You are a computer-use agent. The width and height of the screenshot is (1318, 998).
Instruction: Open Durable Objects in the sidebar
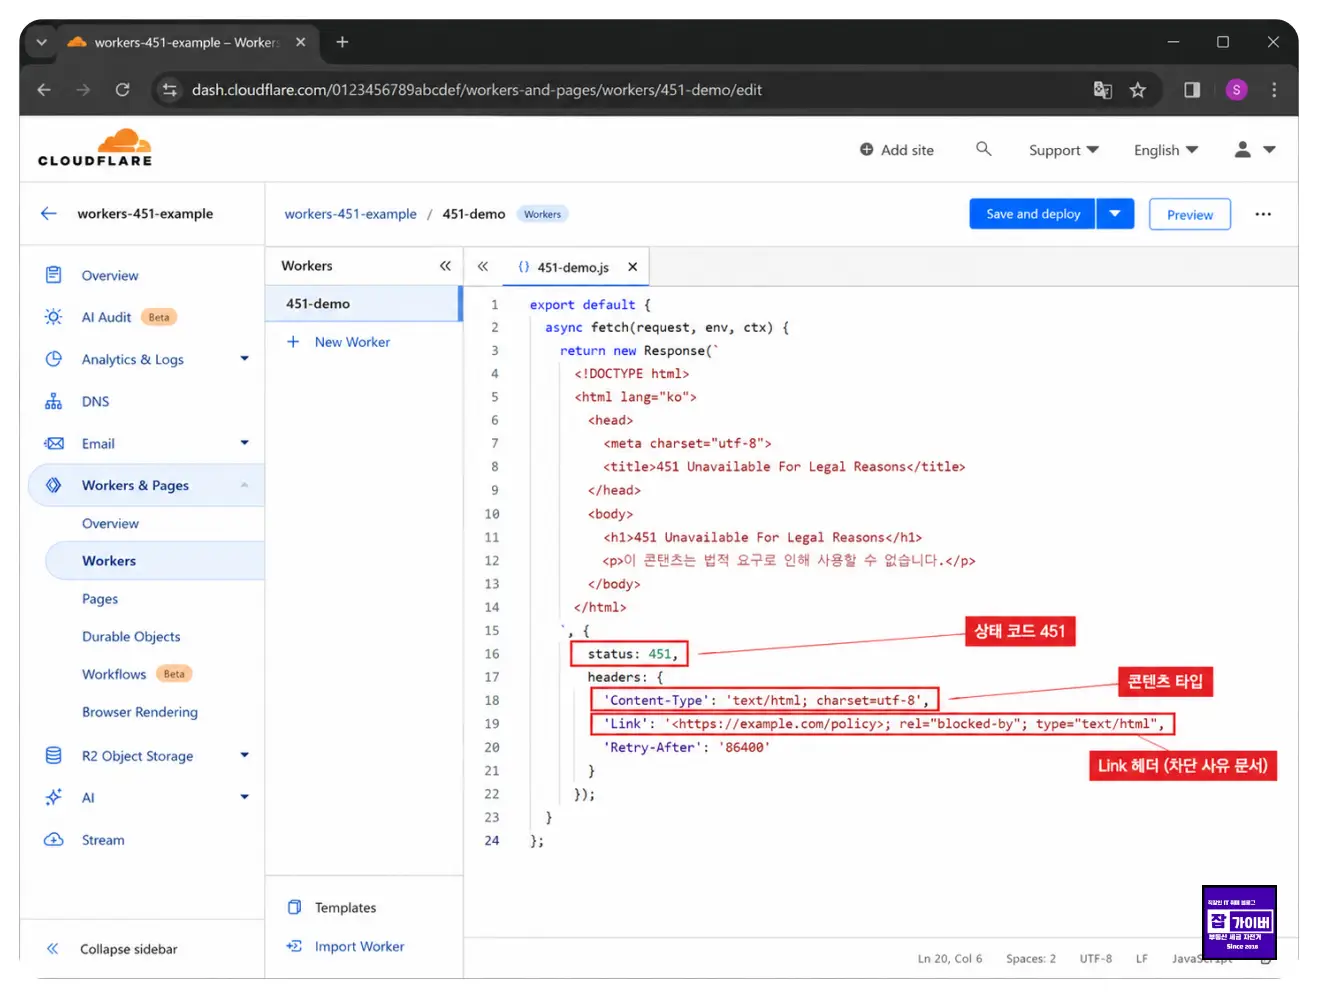[x=131, y=637]
